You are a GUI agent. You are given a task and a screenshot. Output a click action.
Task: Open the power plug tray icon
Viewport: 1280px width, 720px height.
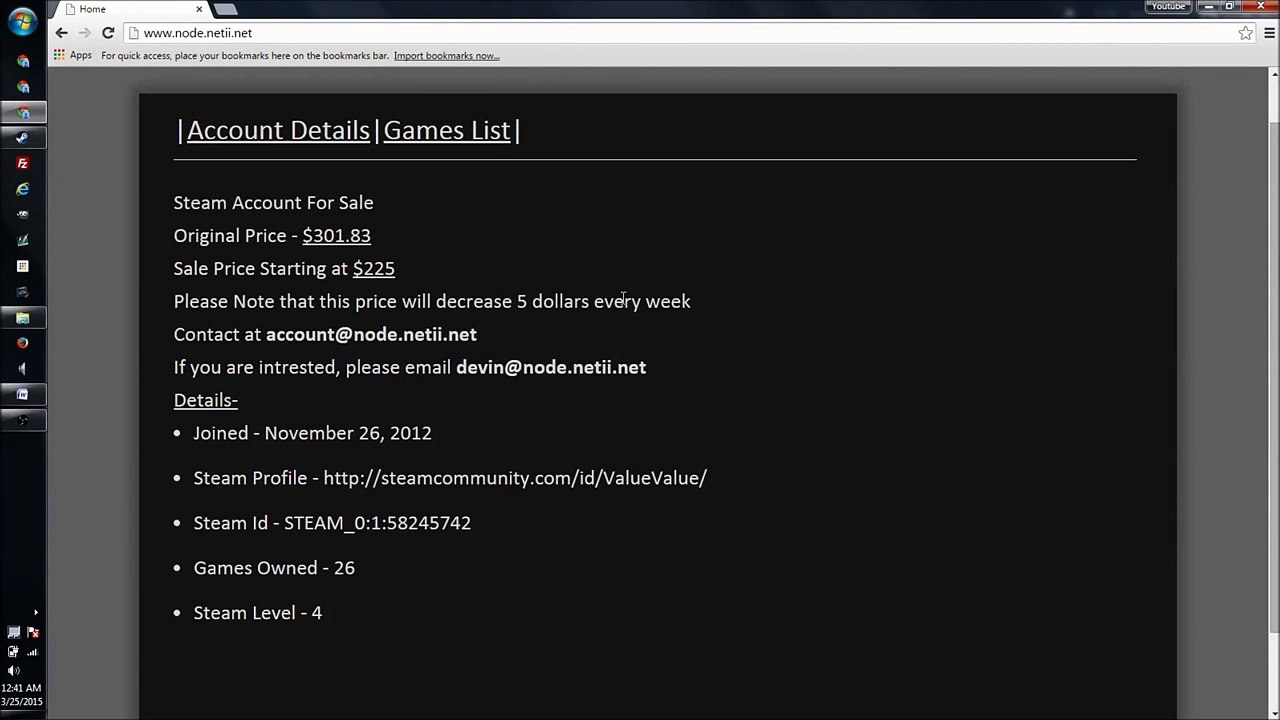[13, 652]
